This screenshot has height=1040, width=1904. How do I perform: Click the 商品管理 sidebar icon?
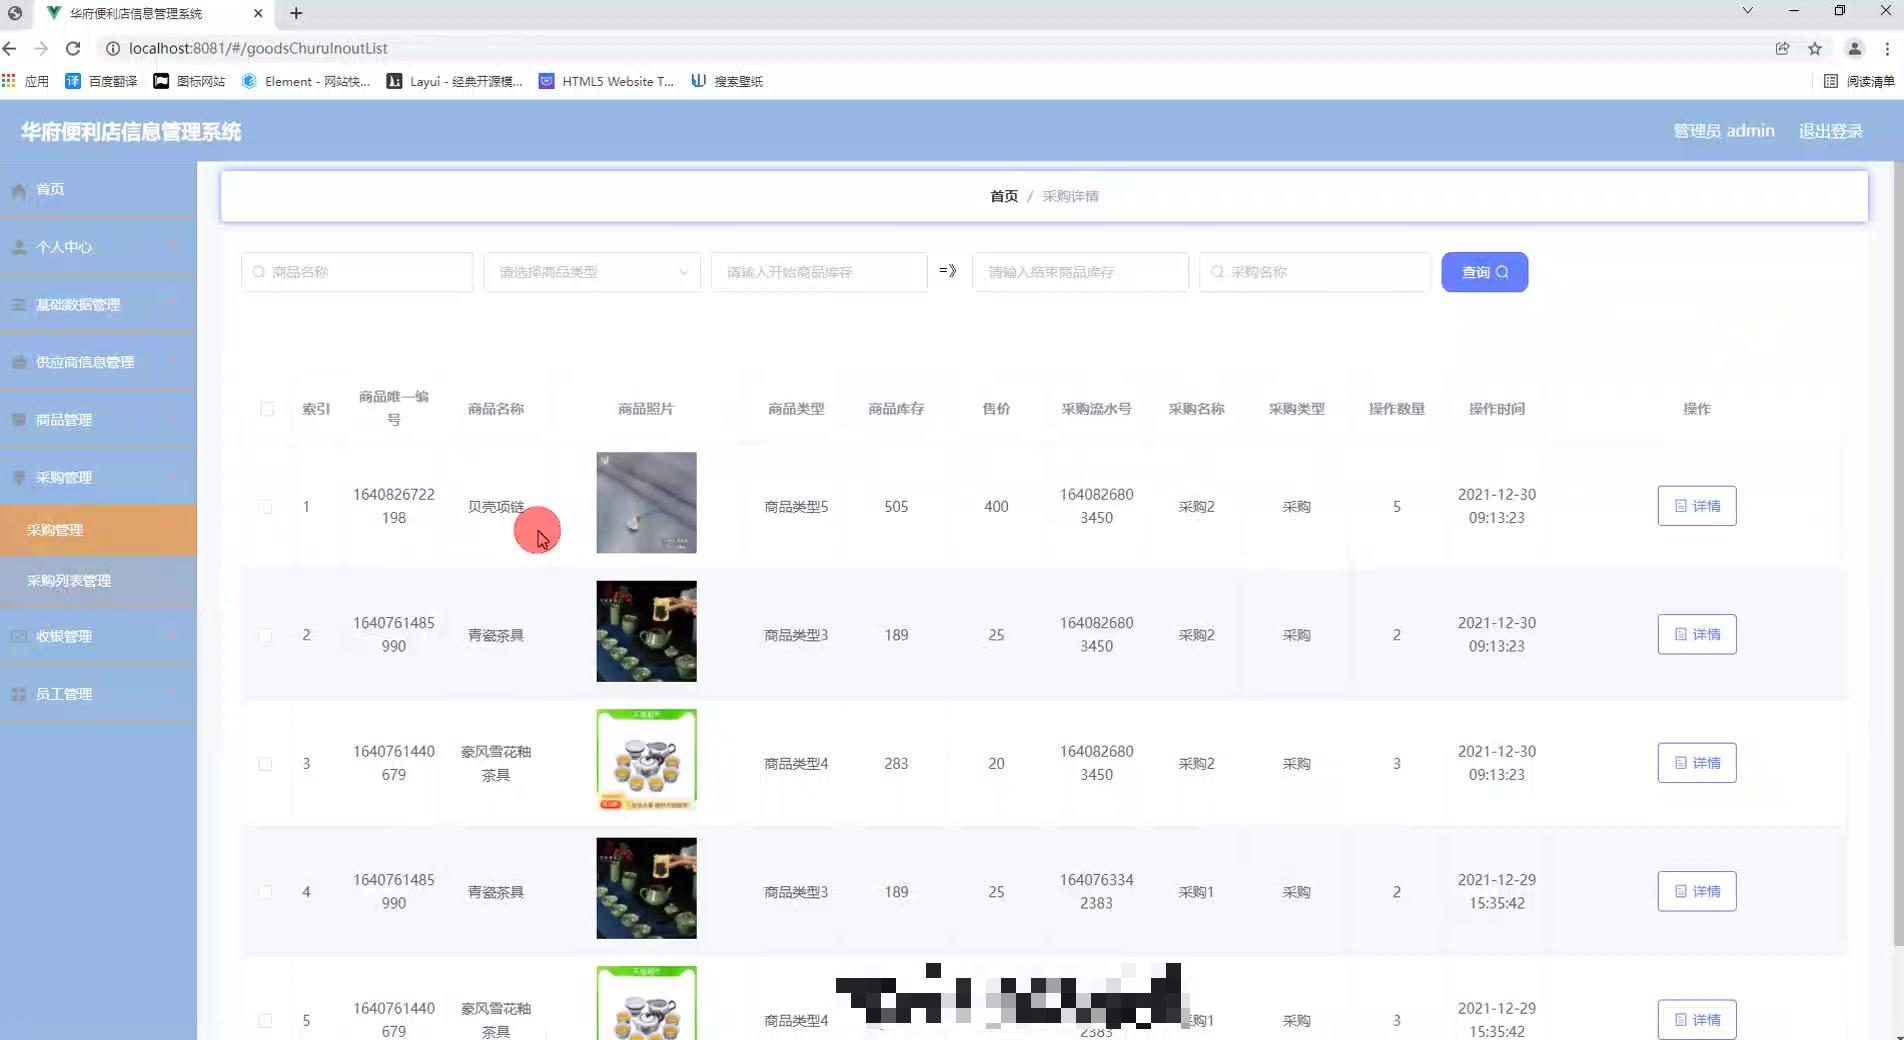coord(18,420)
